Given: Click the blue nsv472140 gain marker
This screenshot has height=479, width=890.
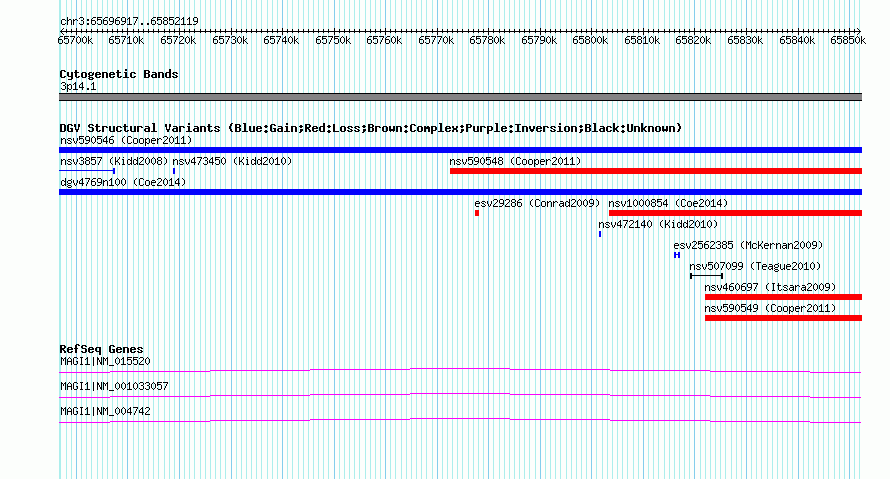Looking at the screenshot, I should point(600,234).
